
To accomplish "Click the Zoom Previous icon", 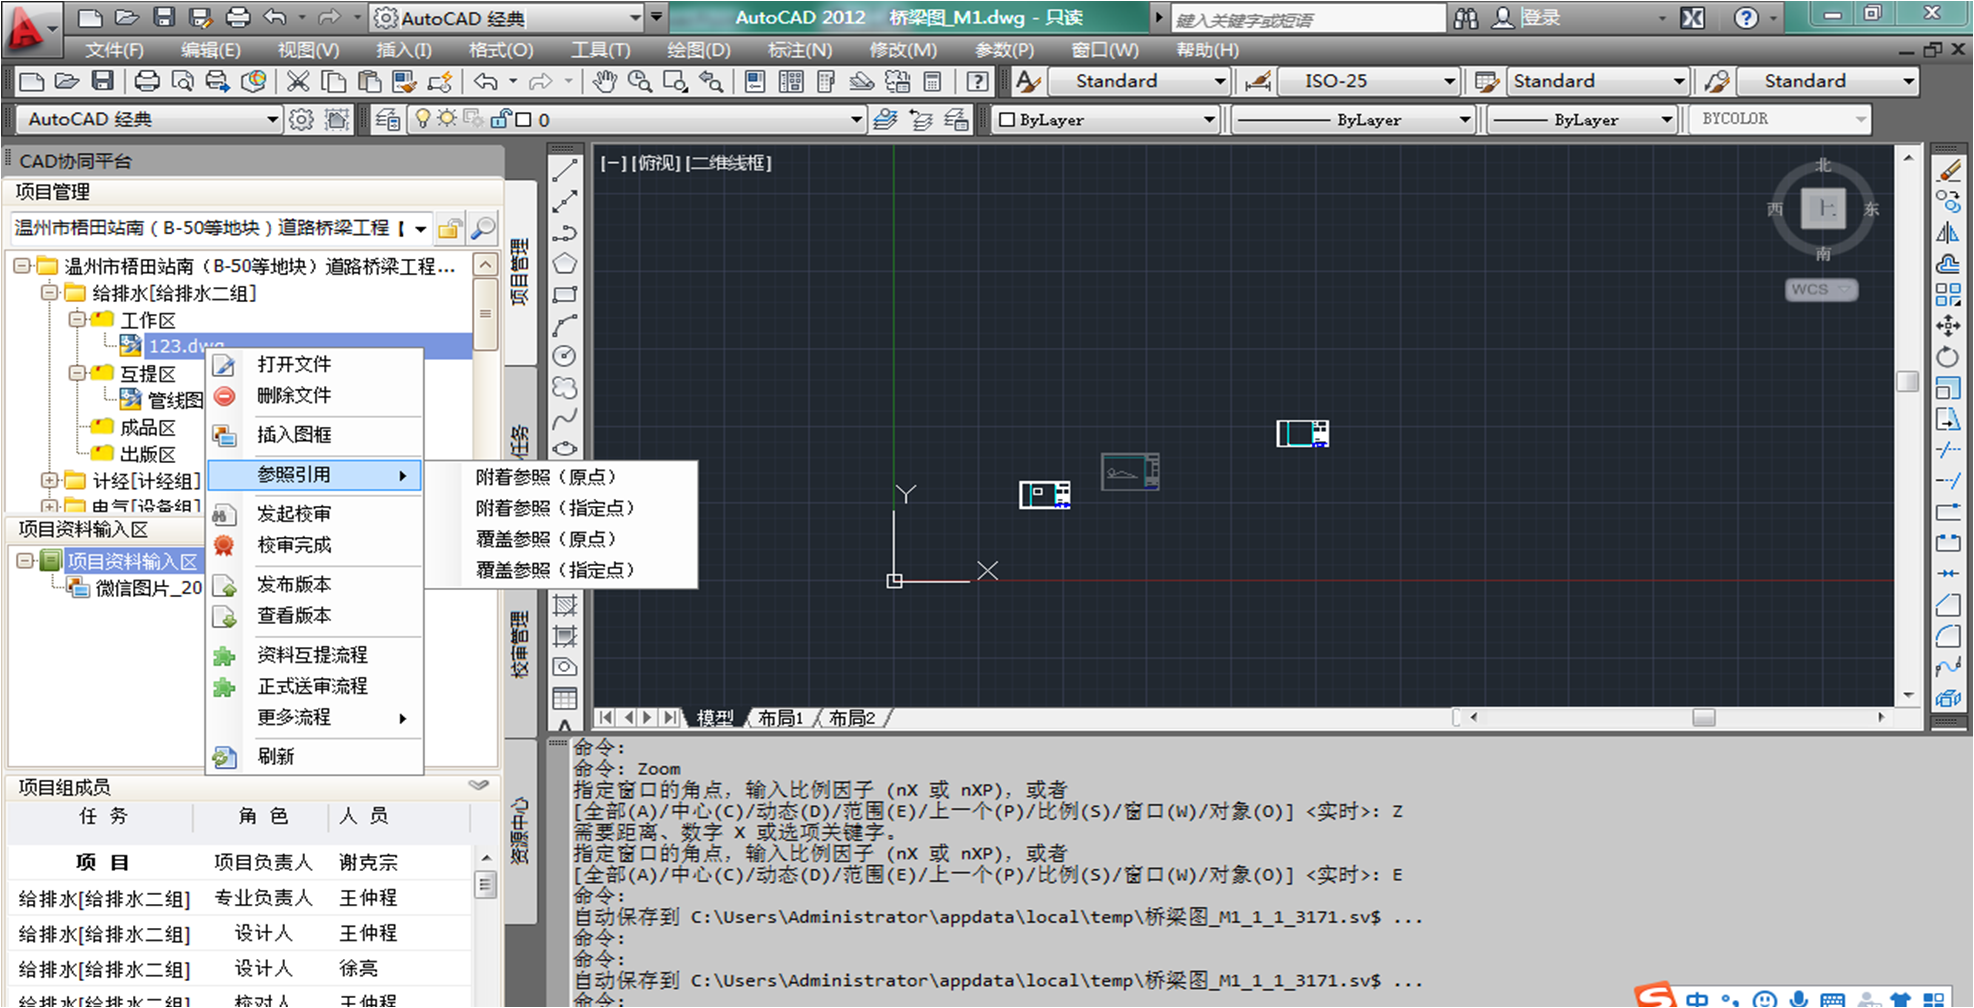I will (711, 82).
